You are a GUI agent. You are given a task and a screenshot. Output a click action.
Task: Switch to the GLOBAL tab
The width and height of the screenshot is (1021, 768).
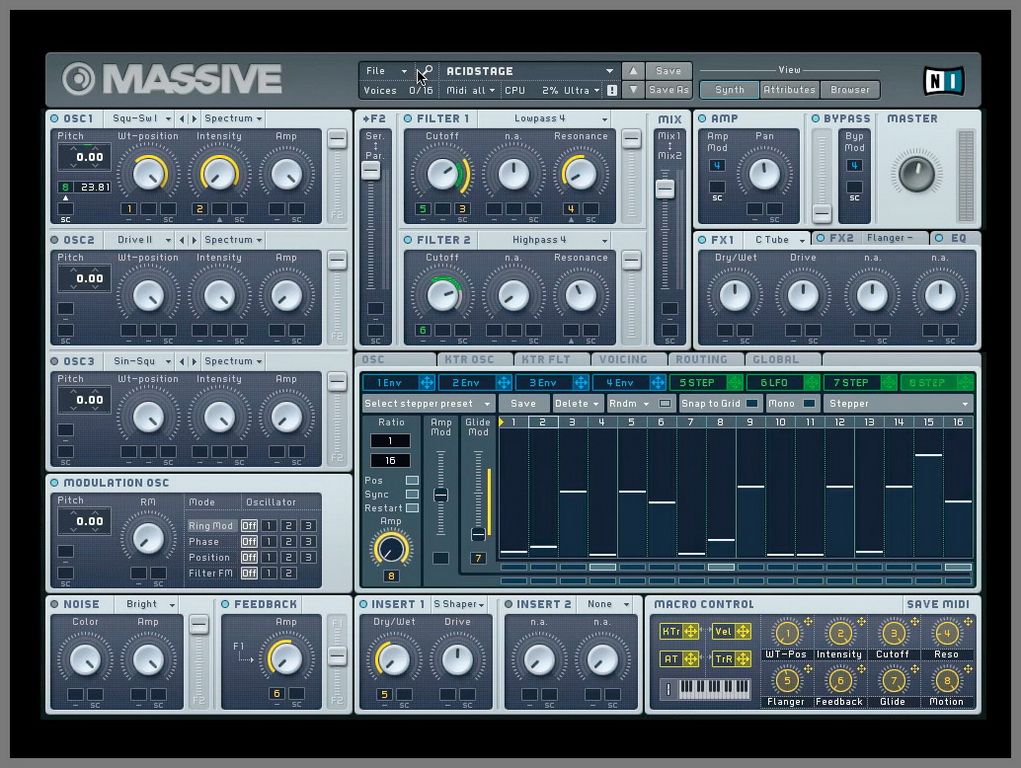783,360
